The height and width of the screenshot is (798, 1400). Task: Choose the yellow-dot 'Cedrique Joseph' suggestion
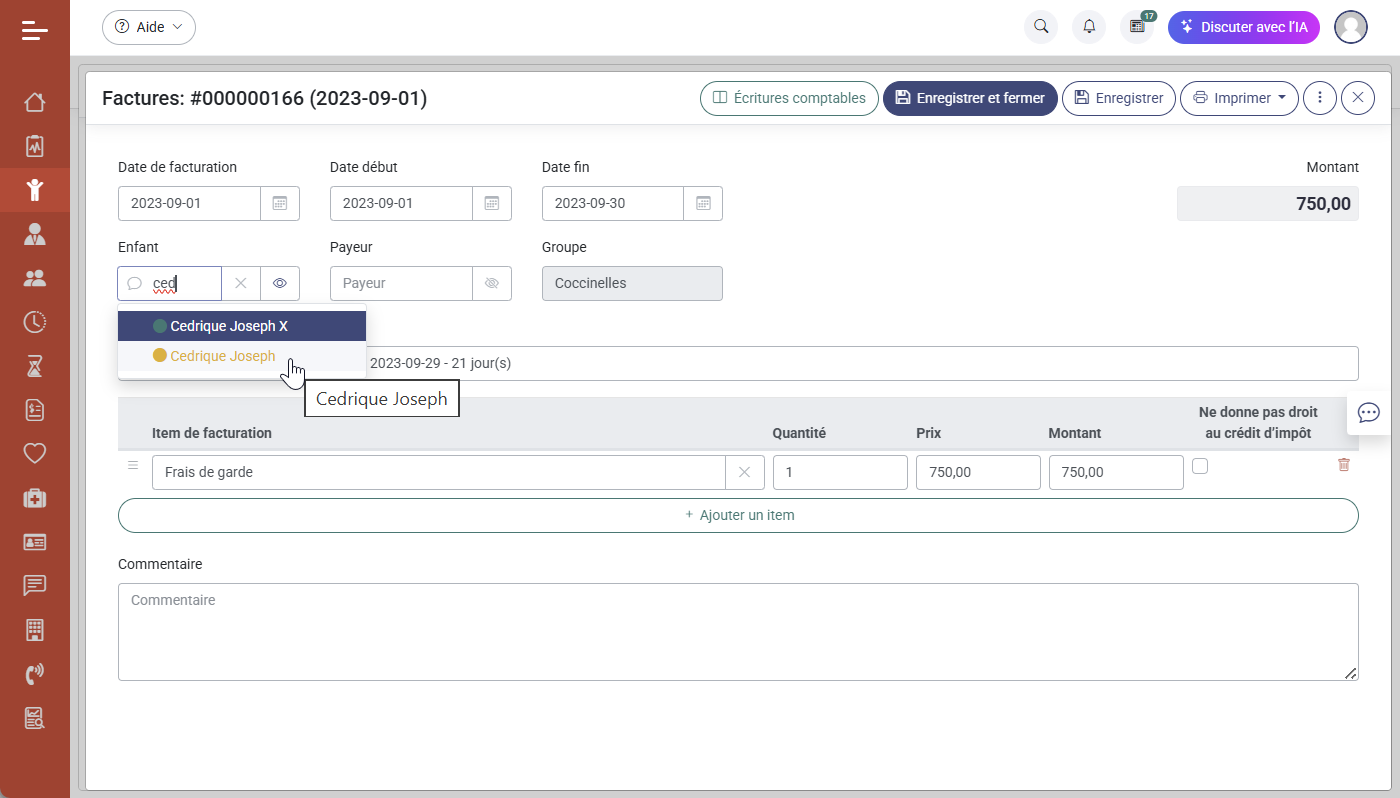(x=222, y=356)
